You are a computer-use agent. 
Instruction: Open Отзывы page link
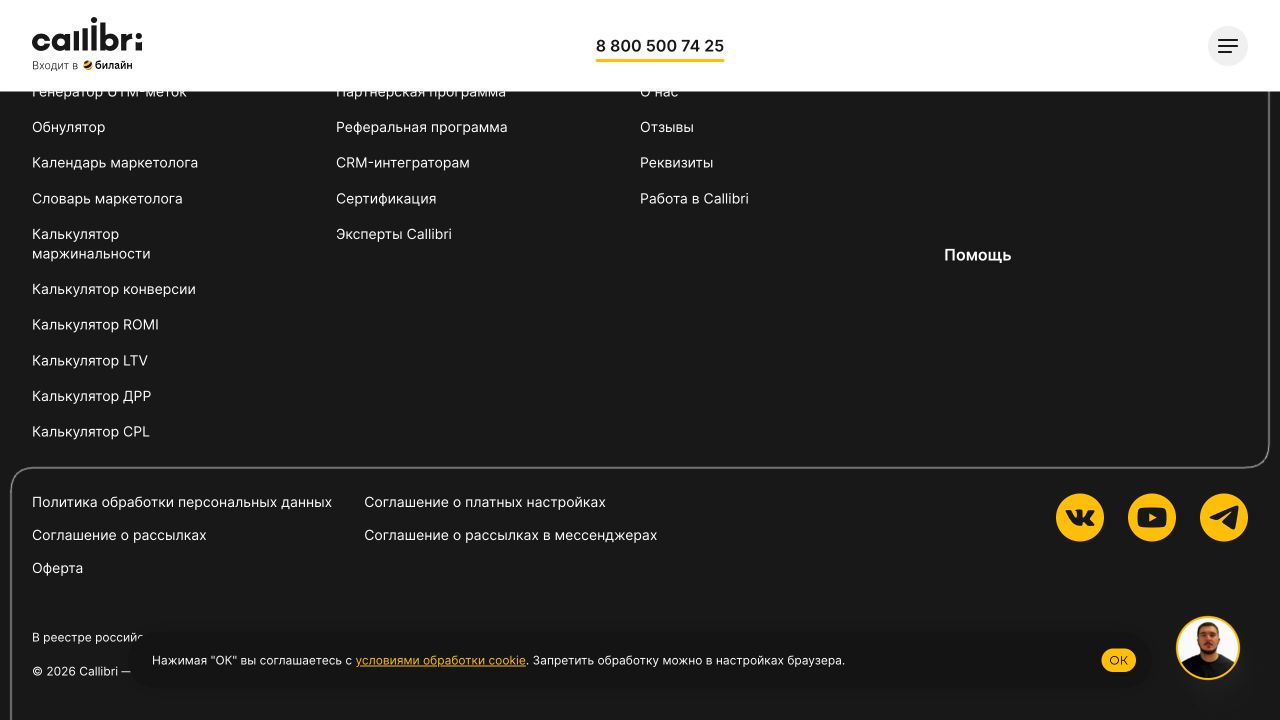click(667, 127)
